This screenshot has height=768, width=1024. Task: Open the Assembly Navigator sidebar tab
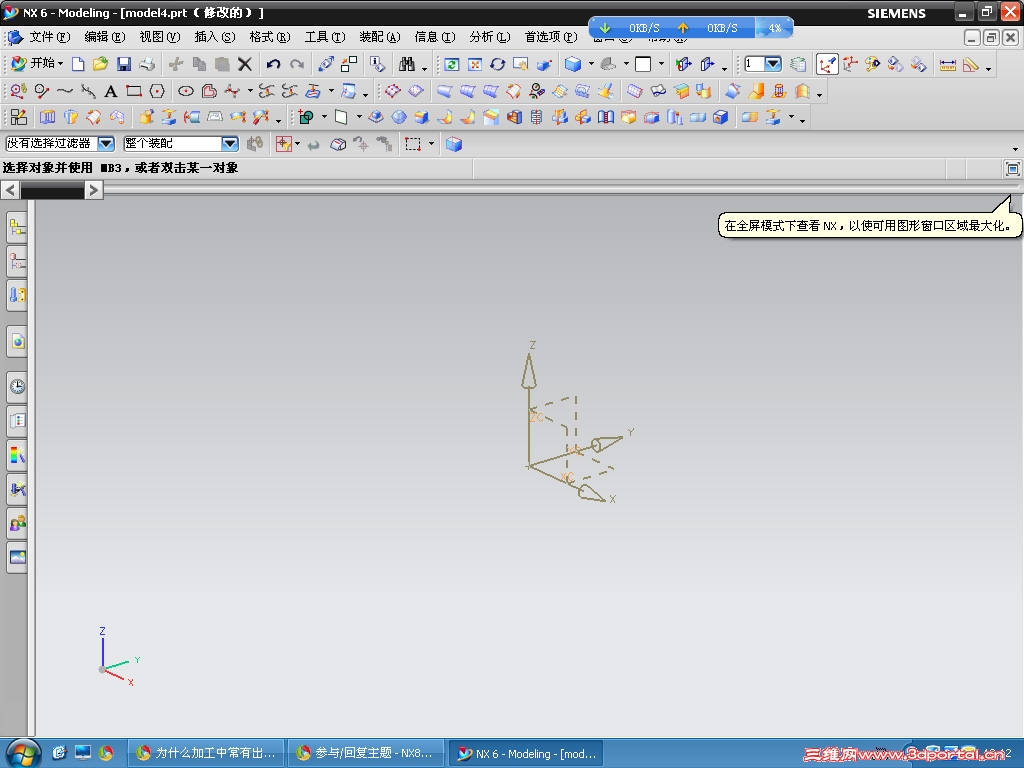pyautogui.click(x=18, y=227)
